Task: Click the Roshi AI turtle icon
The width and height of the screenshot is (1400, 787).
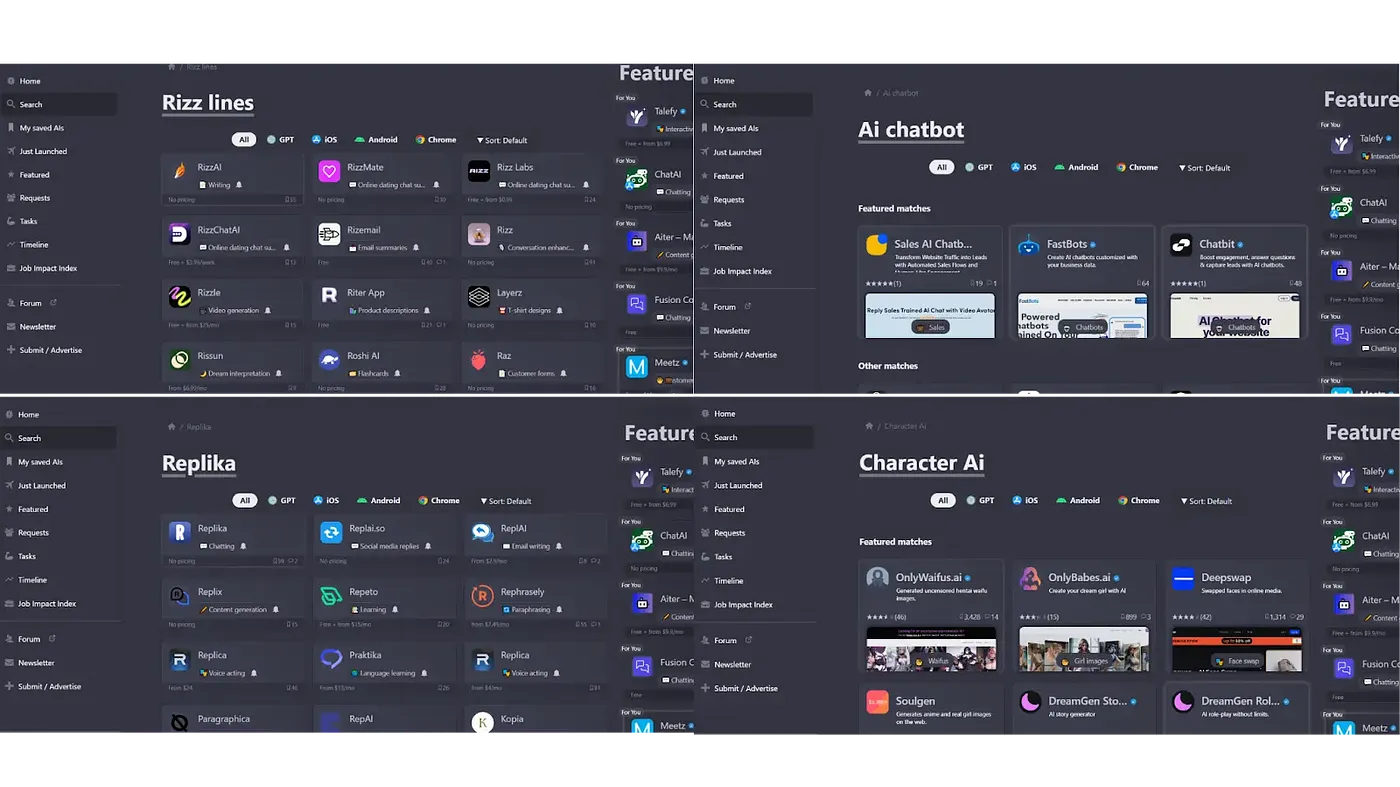Action: (x=329, y=360)
